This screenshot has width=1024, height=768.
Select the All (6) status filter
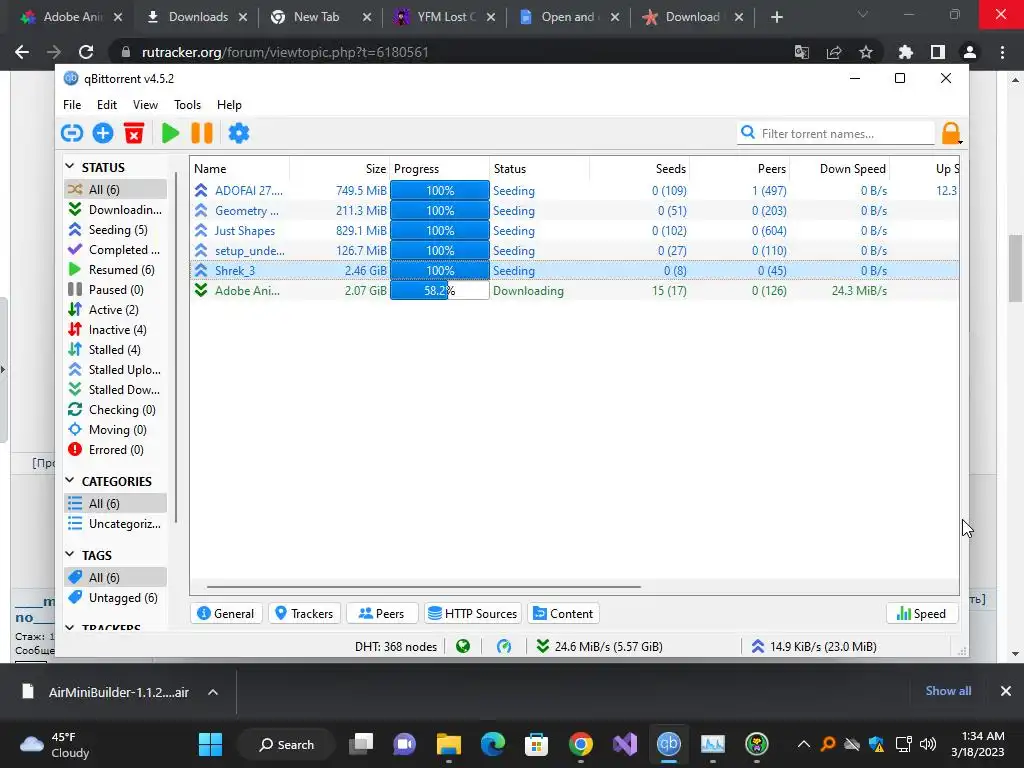point(115,189)
